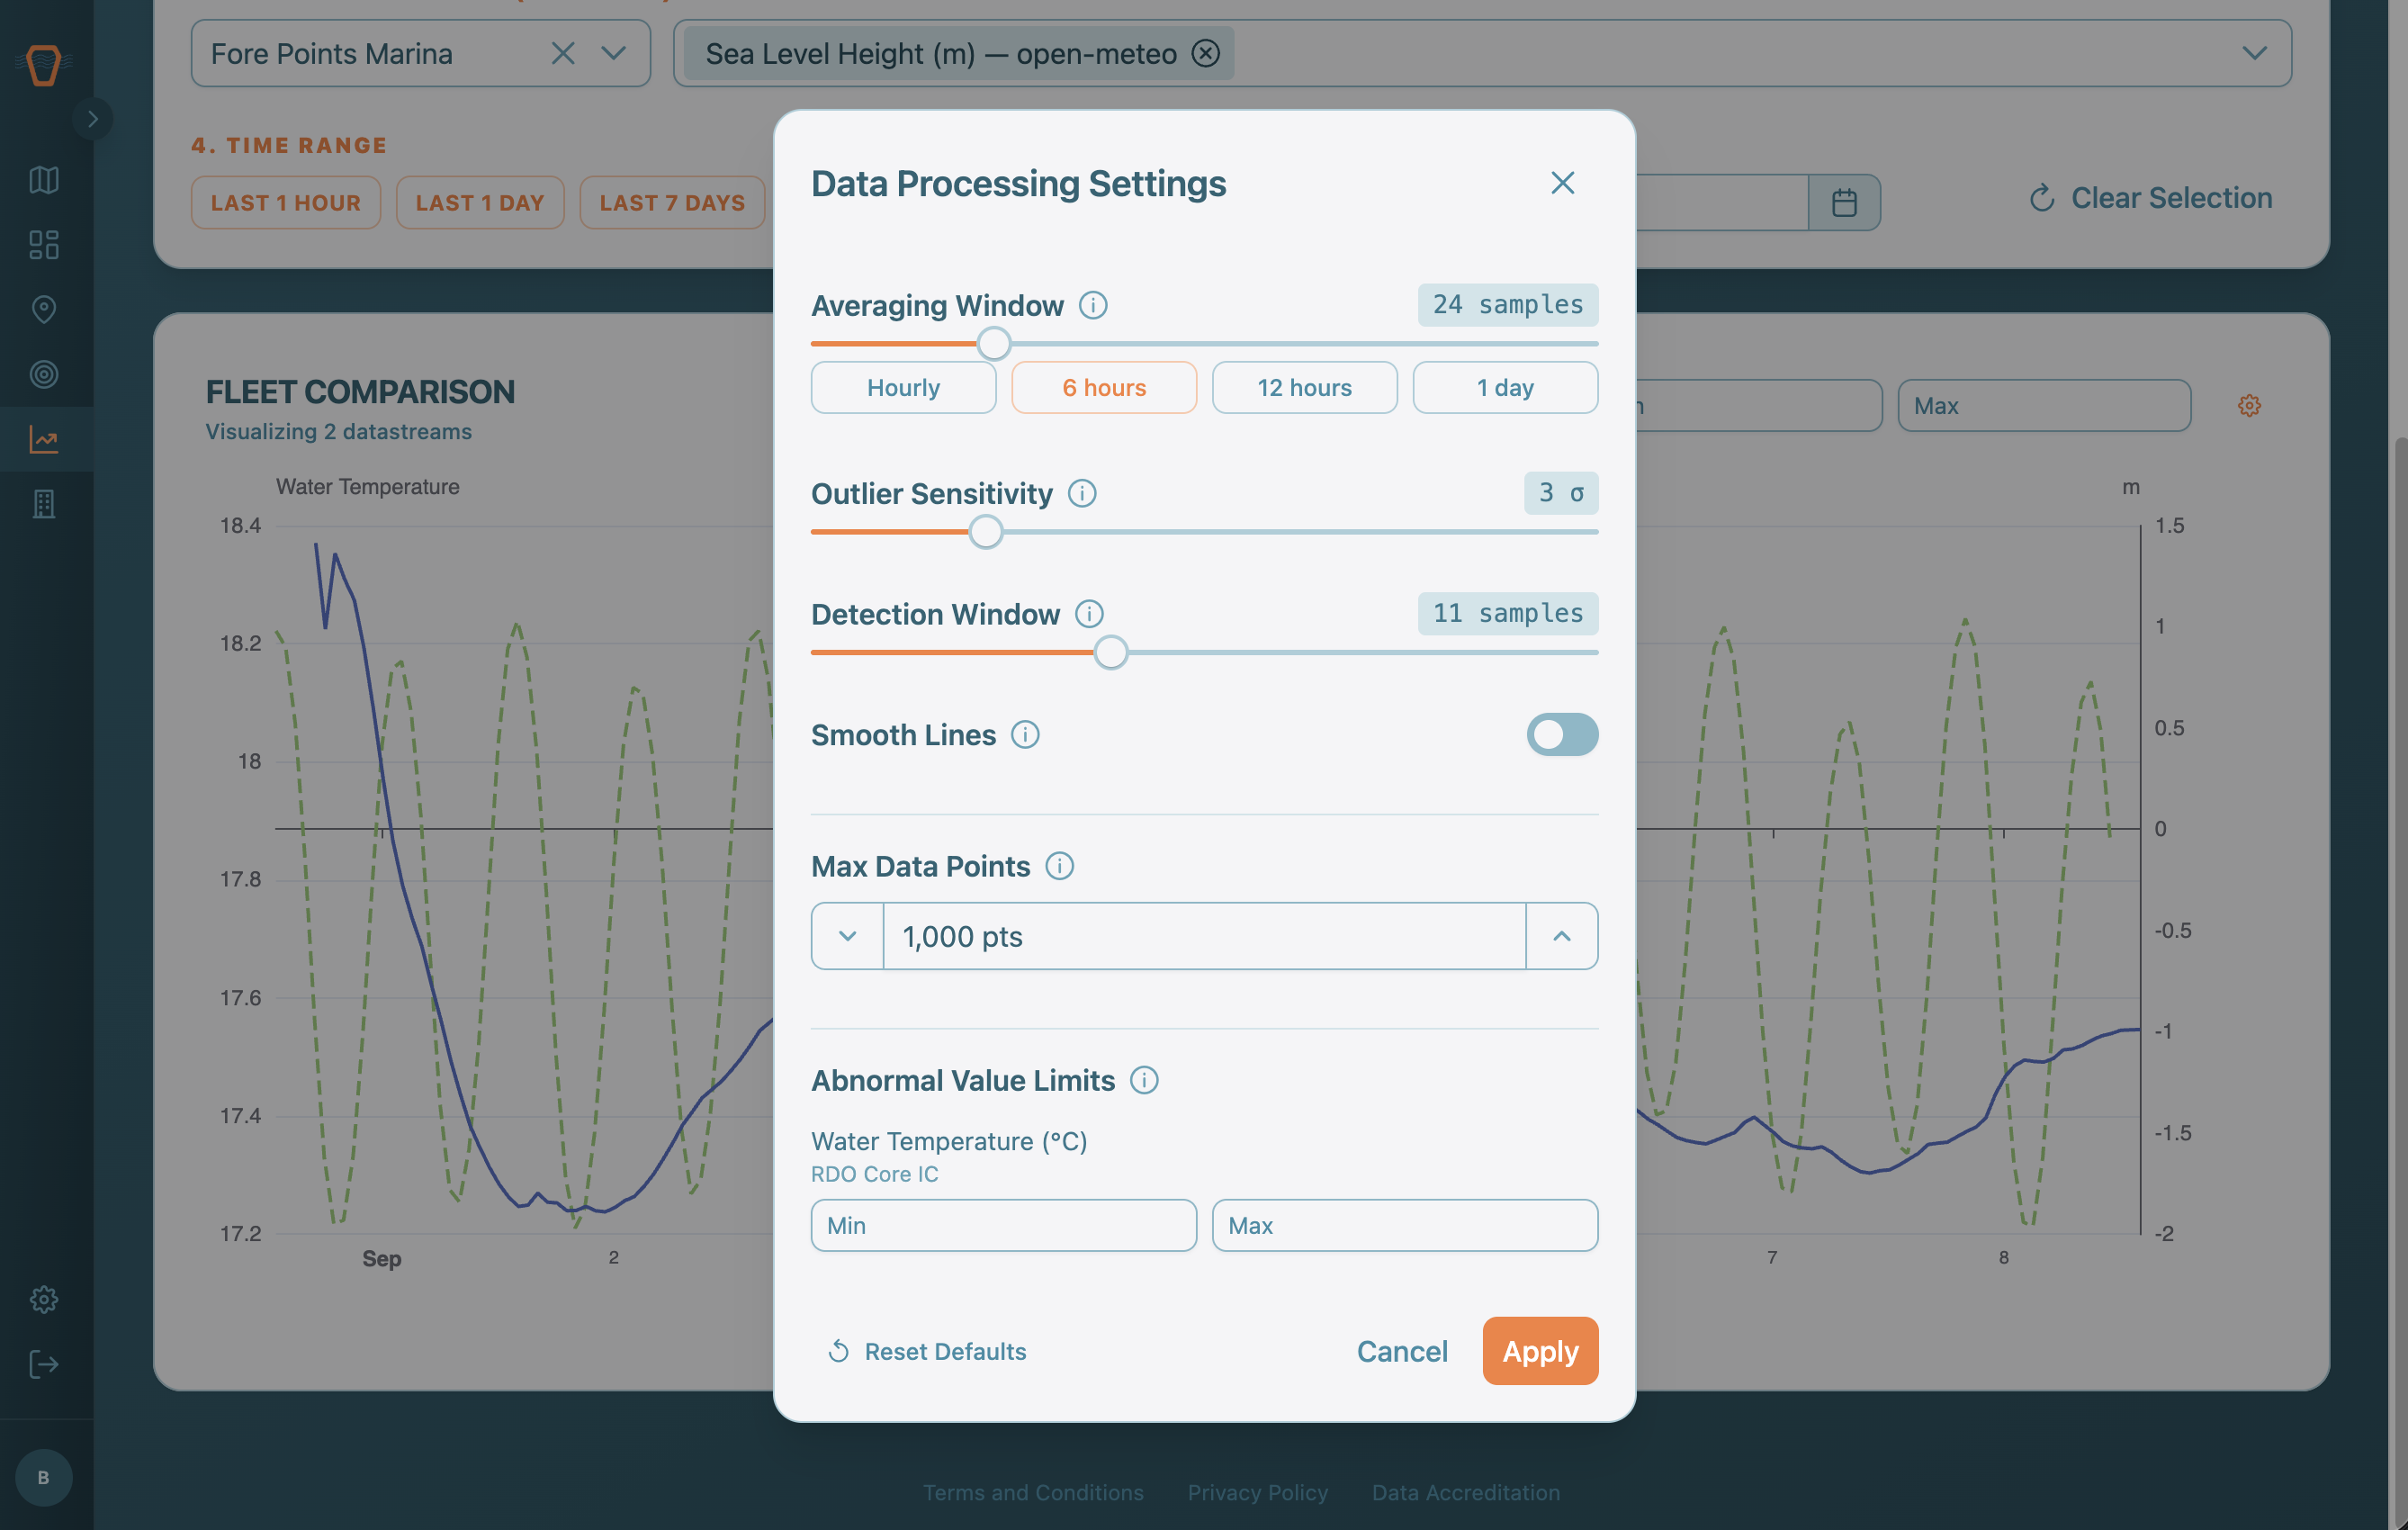Show Detection Window info tooltip
The width and height of the screenshot is (2408, 1530).
coord(1089,614)
